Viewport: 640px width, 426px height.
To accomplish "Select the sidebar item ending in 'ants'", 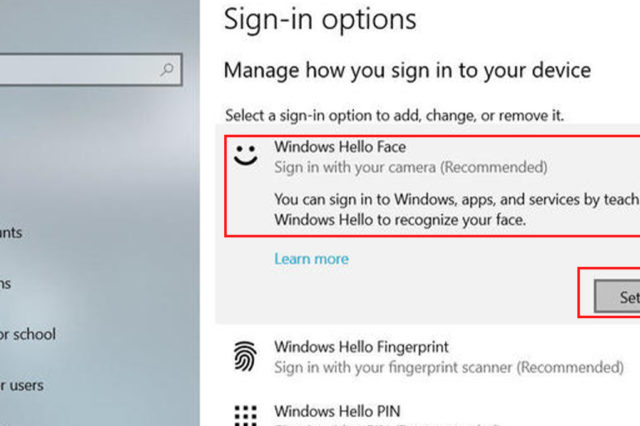I will (12, 233).
